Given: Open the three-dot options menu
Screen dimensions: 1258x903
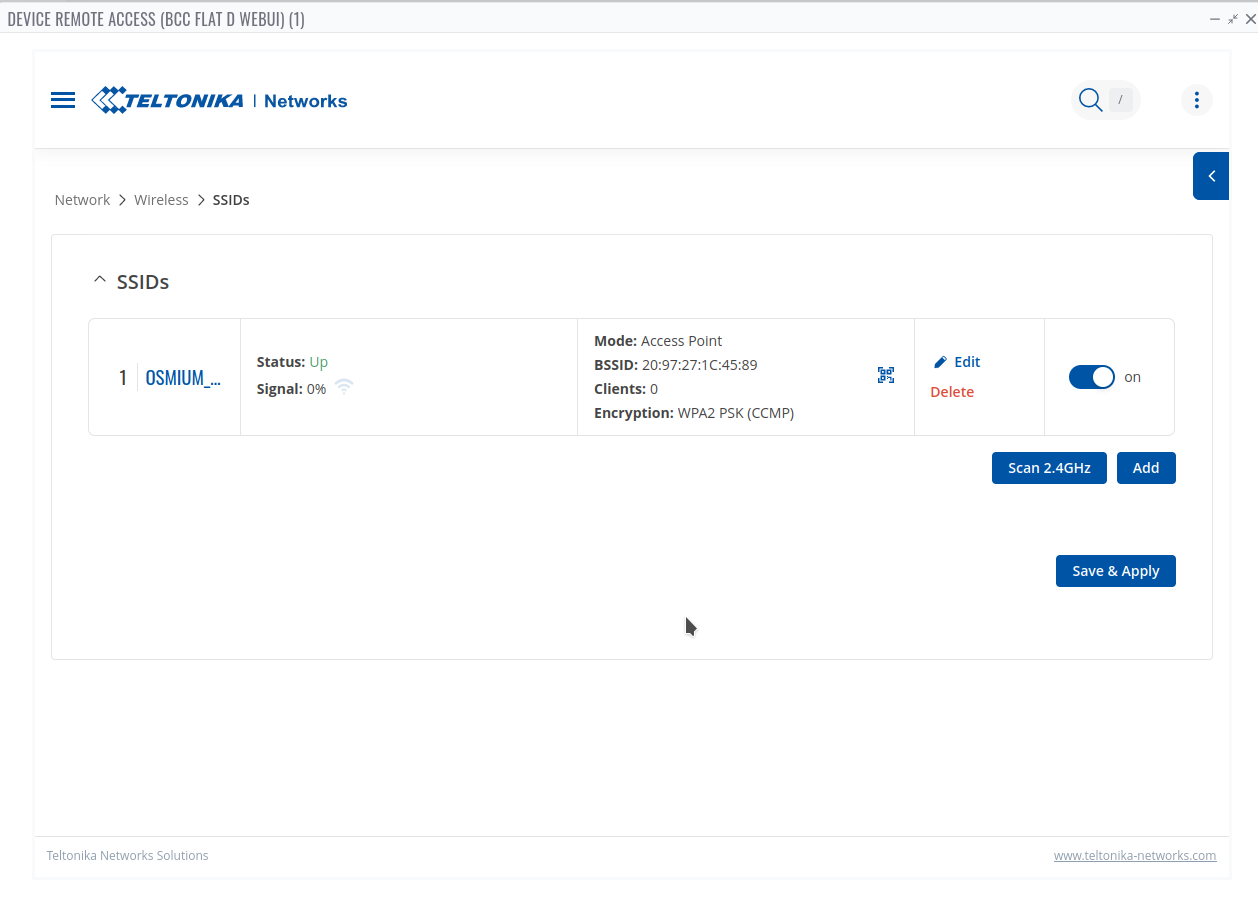Looking at the screenshot, I should tap(1197, 100).
